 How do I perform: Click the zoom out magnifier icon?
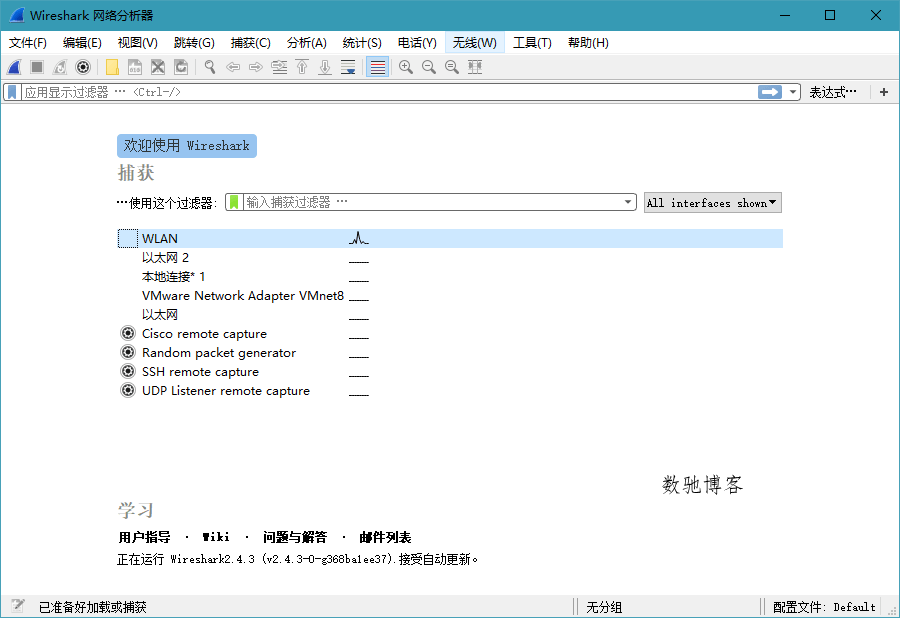pos(429,67)
